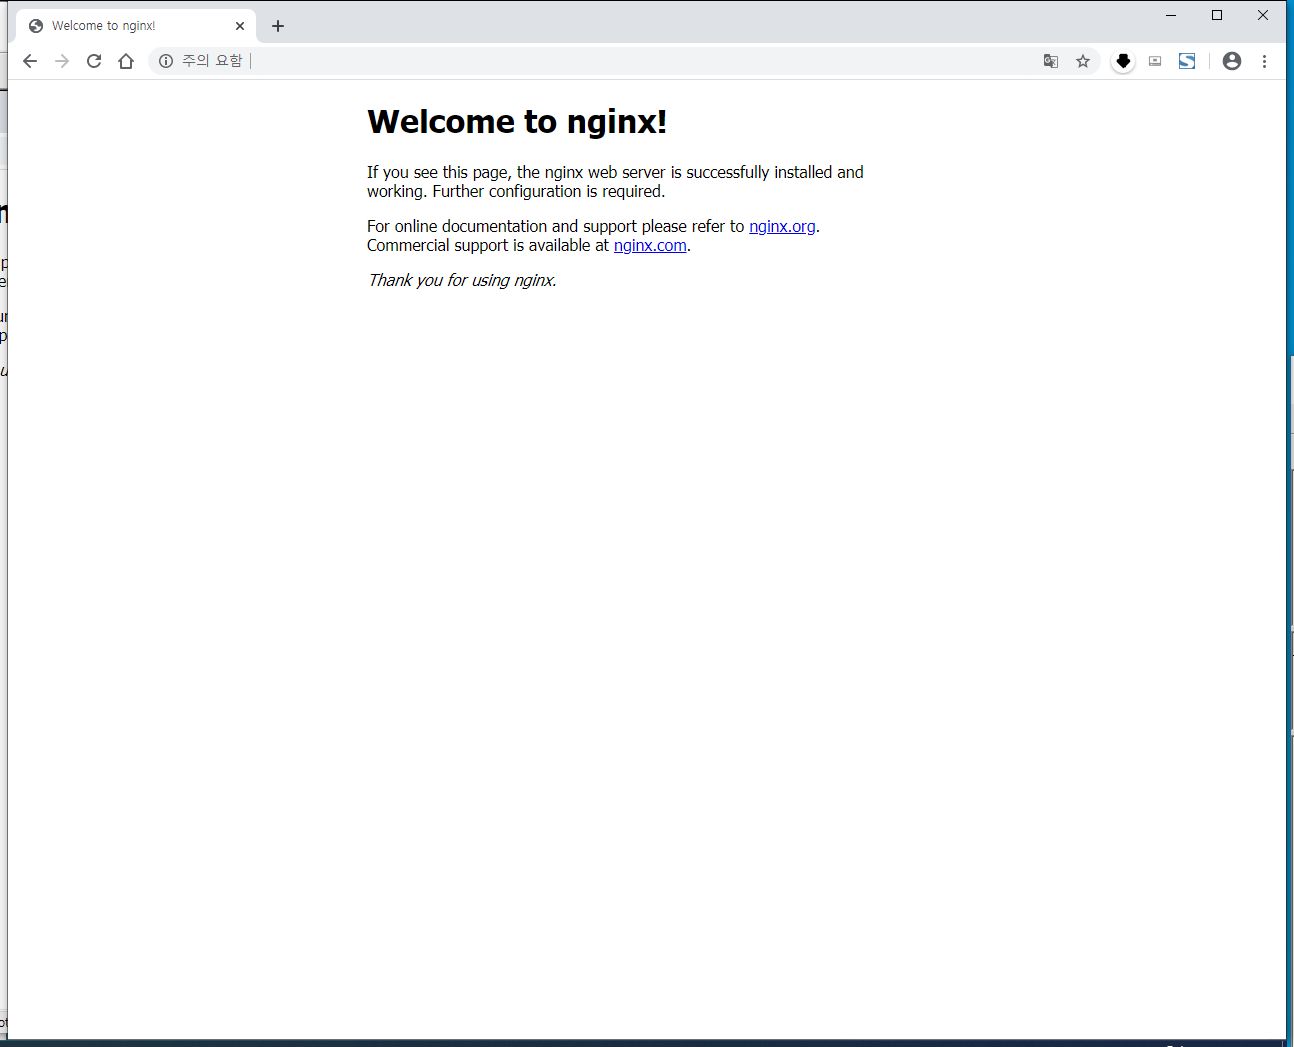The width and height of the screenshot is (1294, 1047).
Task: Close the Chrome window
Action: pyautogui.click(x=1263, y=15)
